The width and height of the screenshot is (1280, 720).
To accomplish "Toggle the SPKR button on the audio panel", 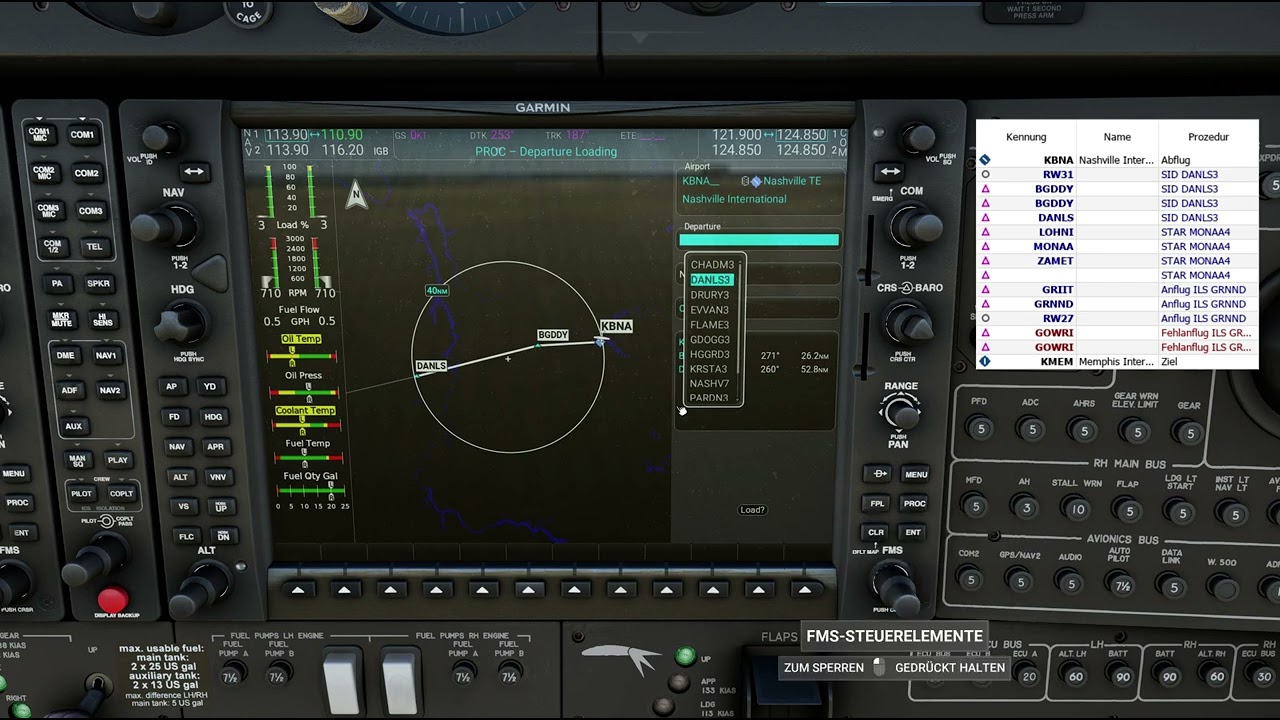I will (98, 284).
